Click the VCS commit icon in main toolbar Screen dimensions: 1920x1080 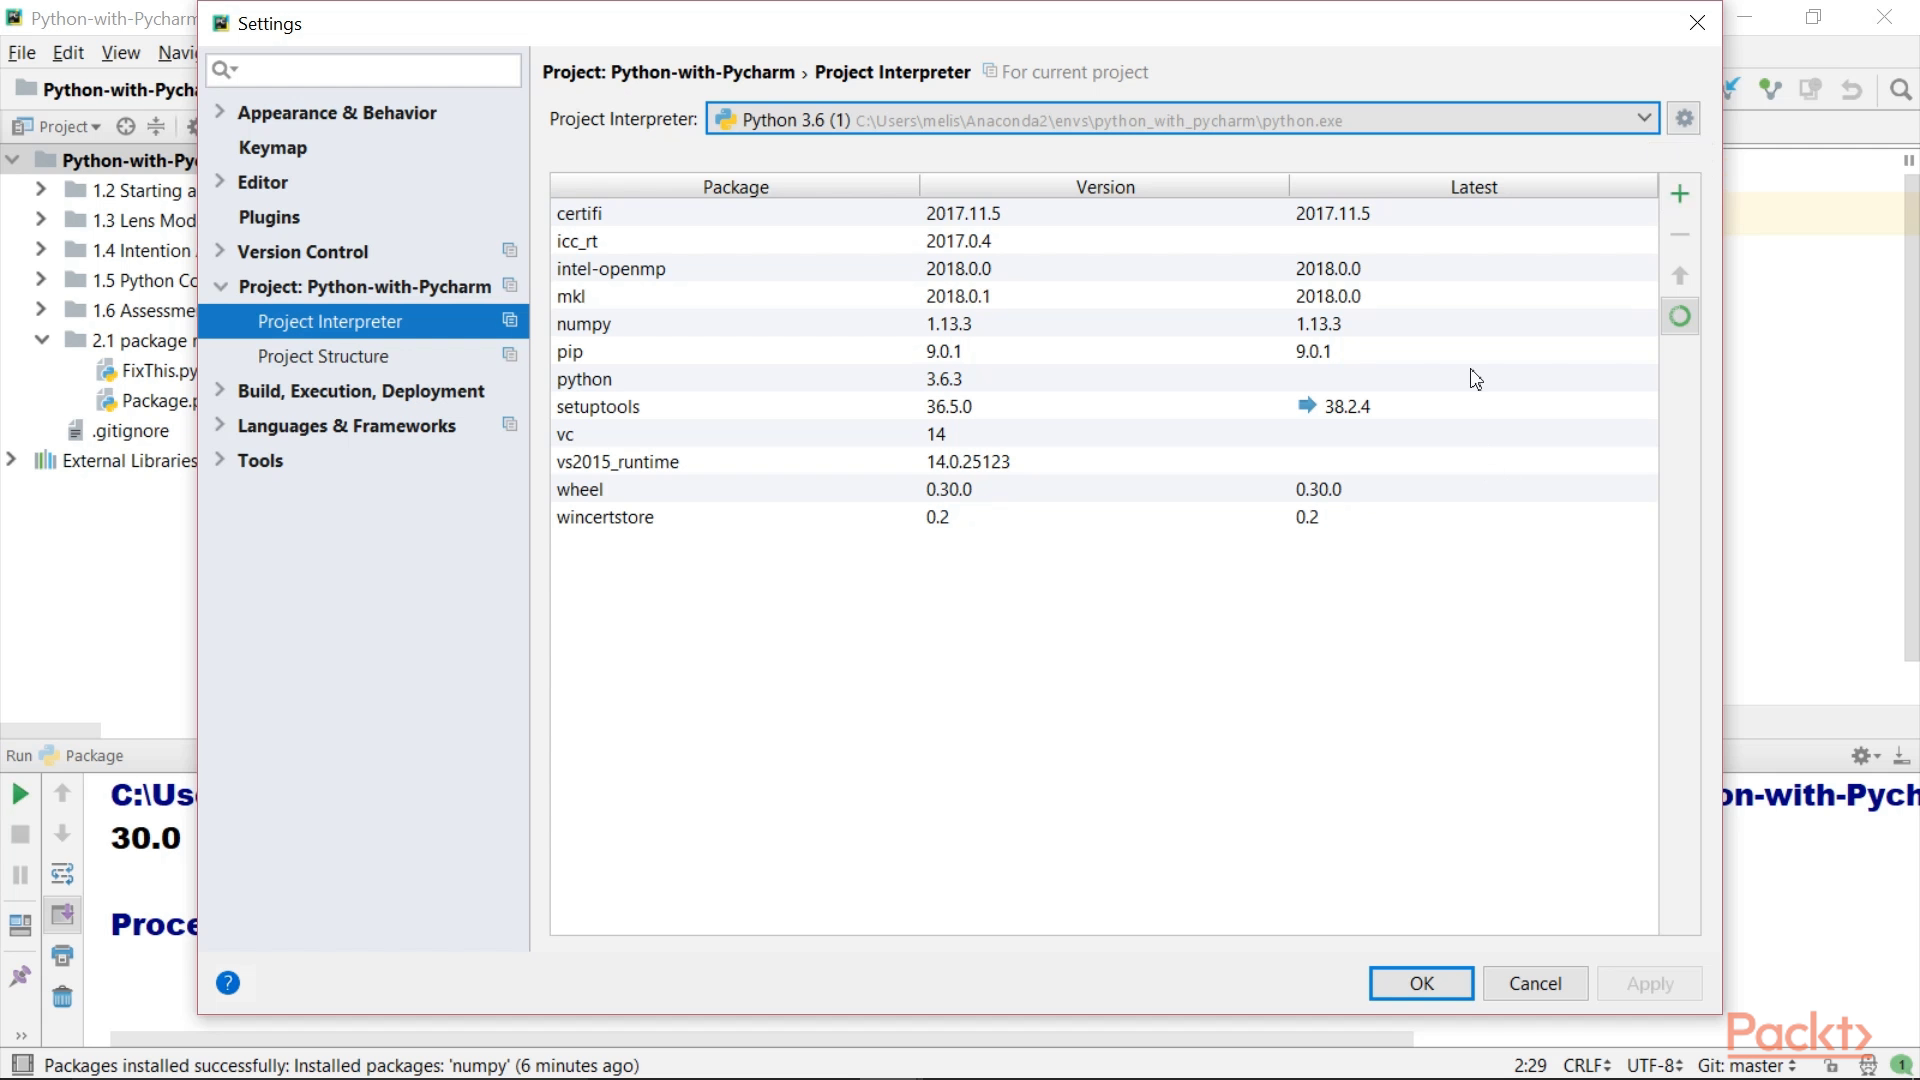click(x=1771, y=90)
